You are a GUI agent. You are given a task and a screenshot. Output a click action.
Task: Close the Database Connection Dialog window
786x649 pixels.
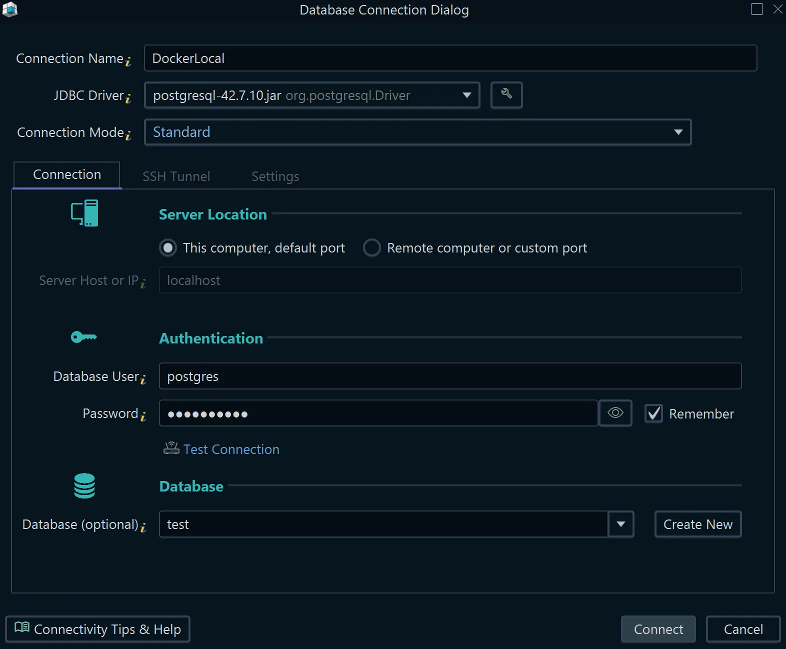click(777, 9)
